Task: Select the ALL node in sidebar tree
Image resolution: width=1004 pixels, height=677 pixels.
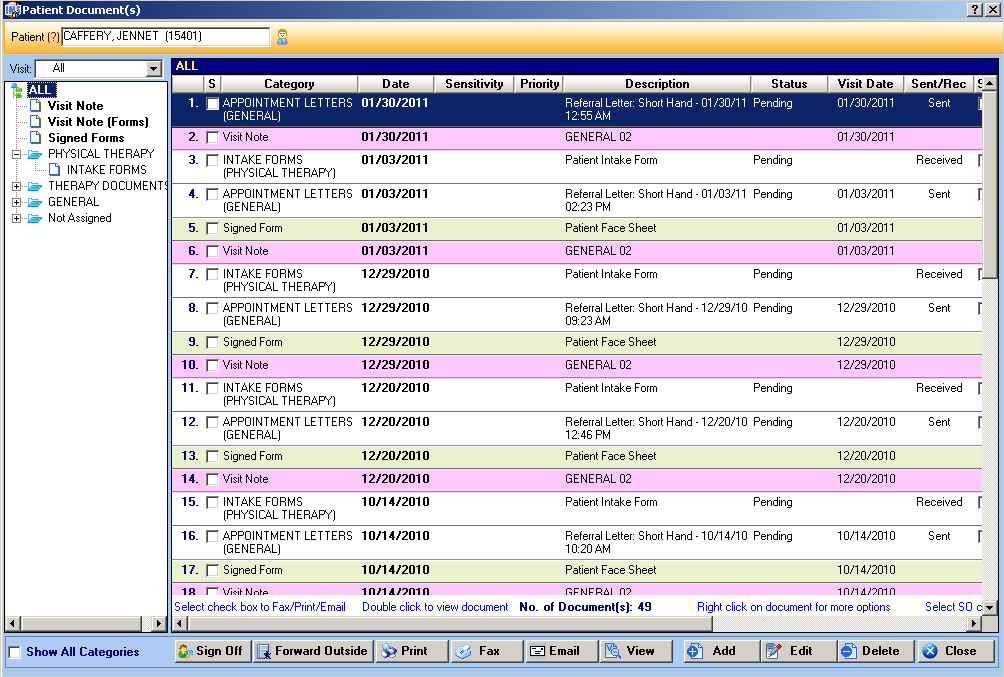Action: point(41,89)
